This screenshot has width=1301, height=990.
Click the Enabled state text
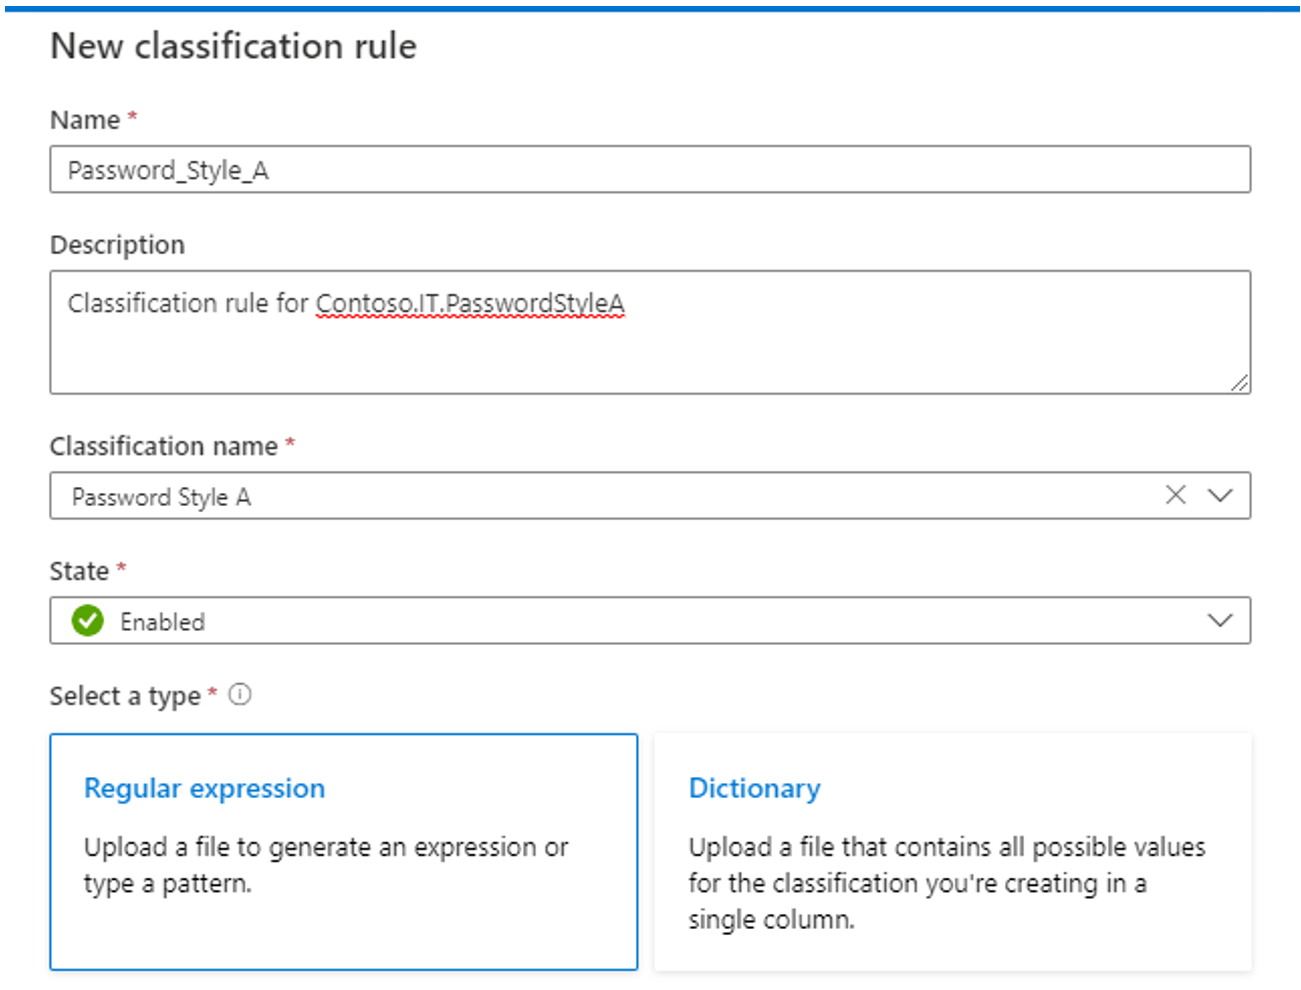(162, 622)
